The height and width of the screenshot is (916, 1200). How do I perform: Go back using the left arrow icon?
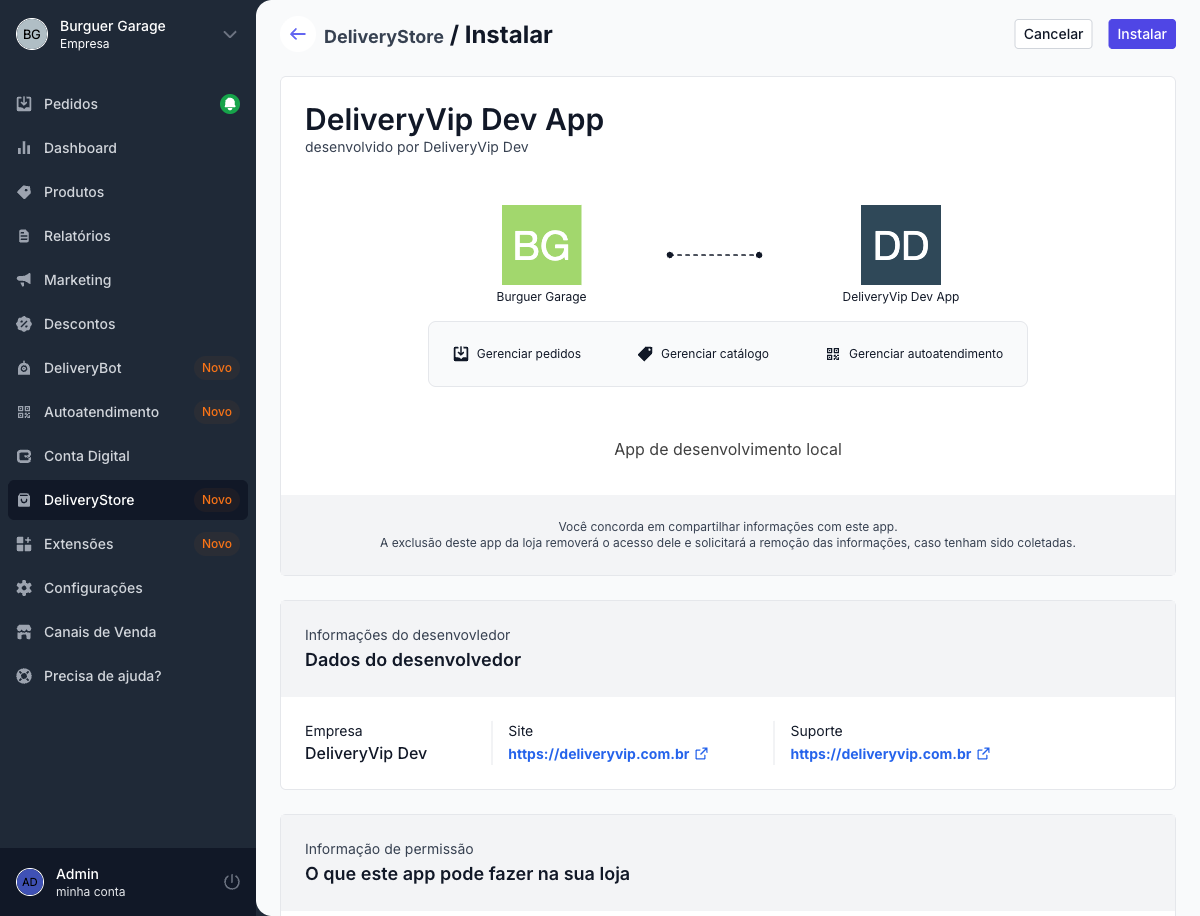pyautogui.click(x=298, y=34)
